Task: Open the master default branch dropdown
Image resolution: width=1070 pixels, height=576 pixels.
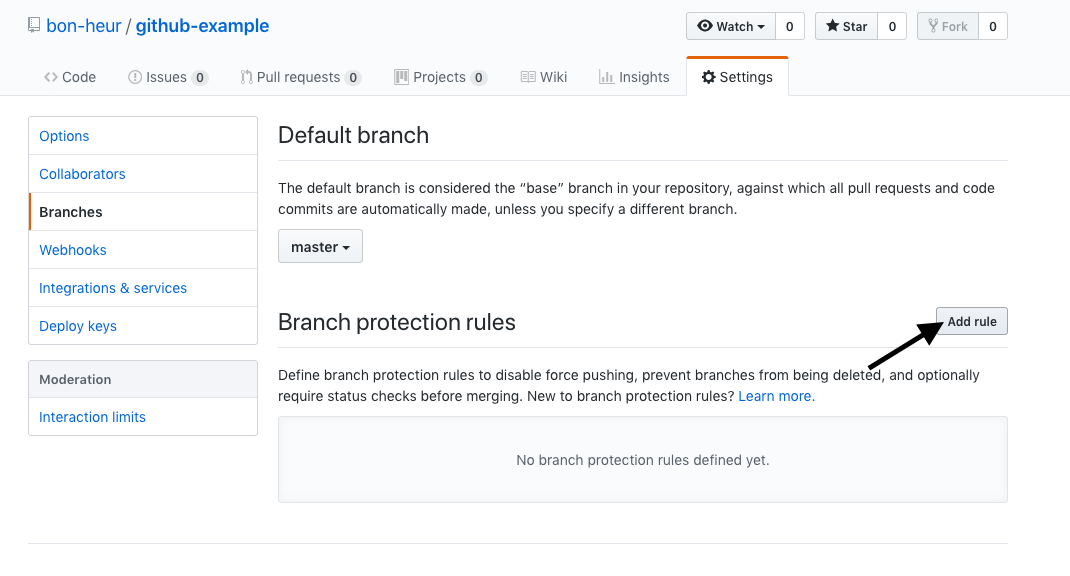Action: pos(320,246)
